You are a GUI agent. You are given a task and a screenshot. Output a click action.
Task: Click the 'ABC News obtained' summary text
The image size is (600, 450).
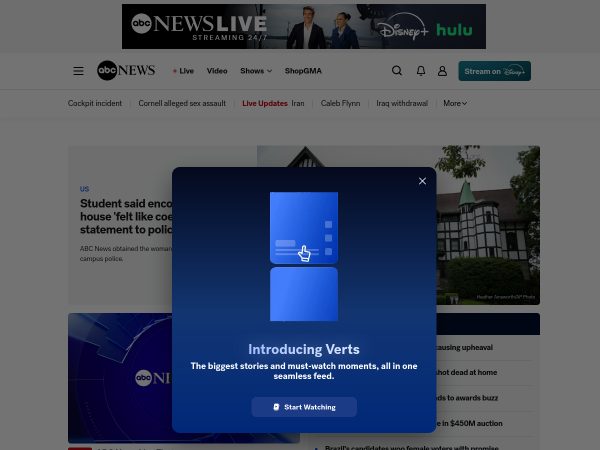(126, 253)
